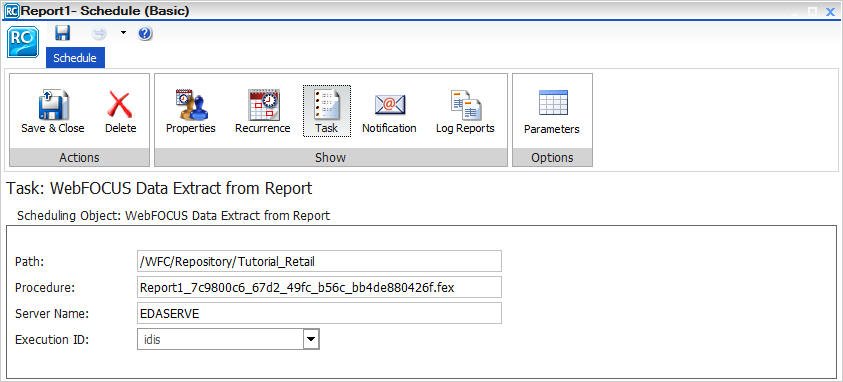
Task: Delete the schedule with the red X
Action: pyautogui.click(x=120, y=112)
